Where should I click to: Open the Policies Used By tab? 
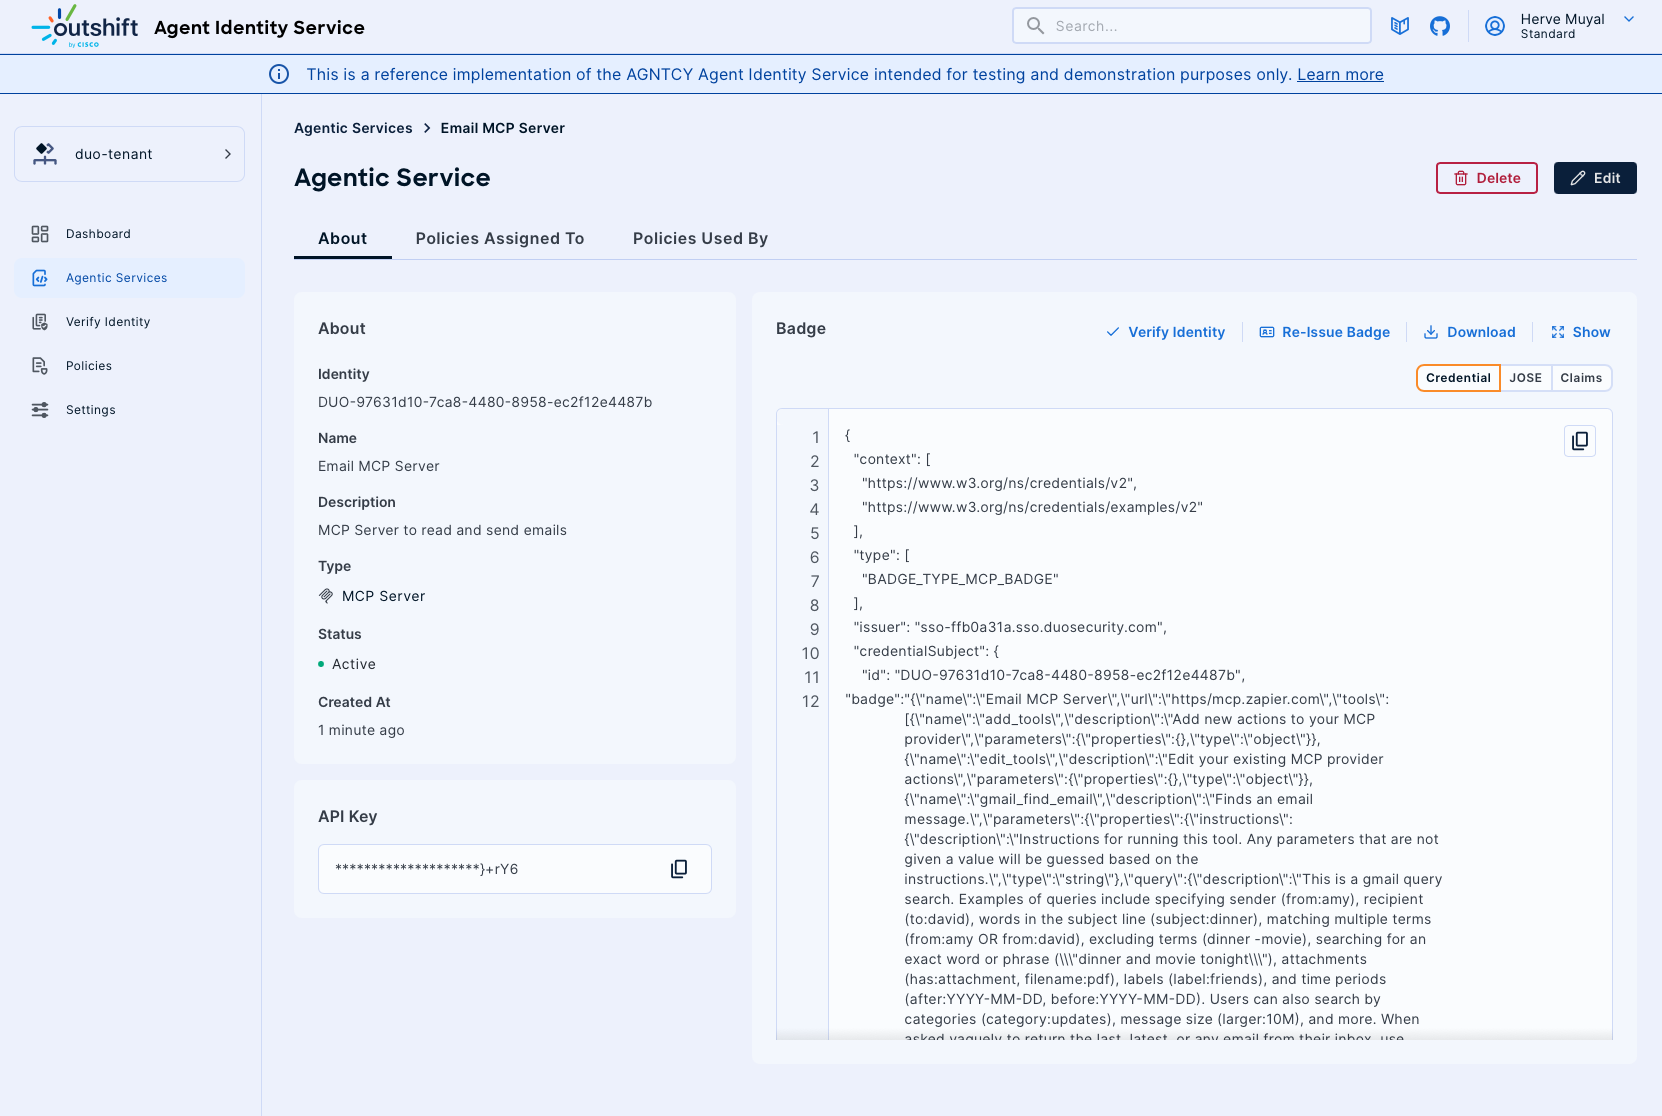699,238
